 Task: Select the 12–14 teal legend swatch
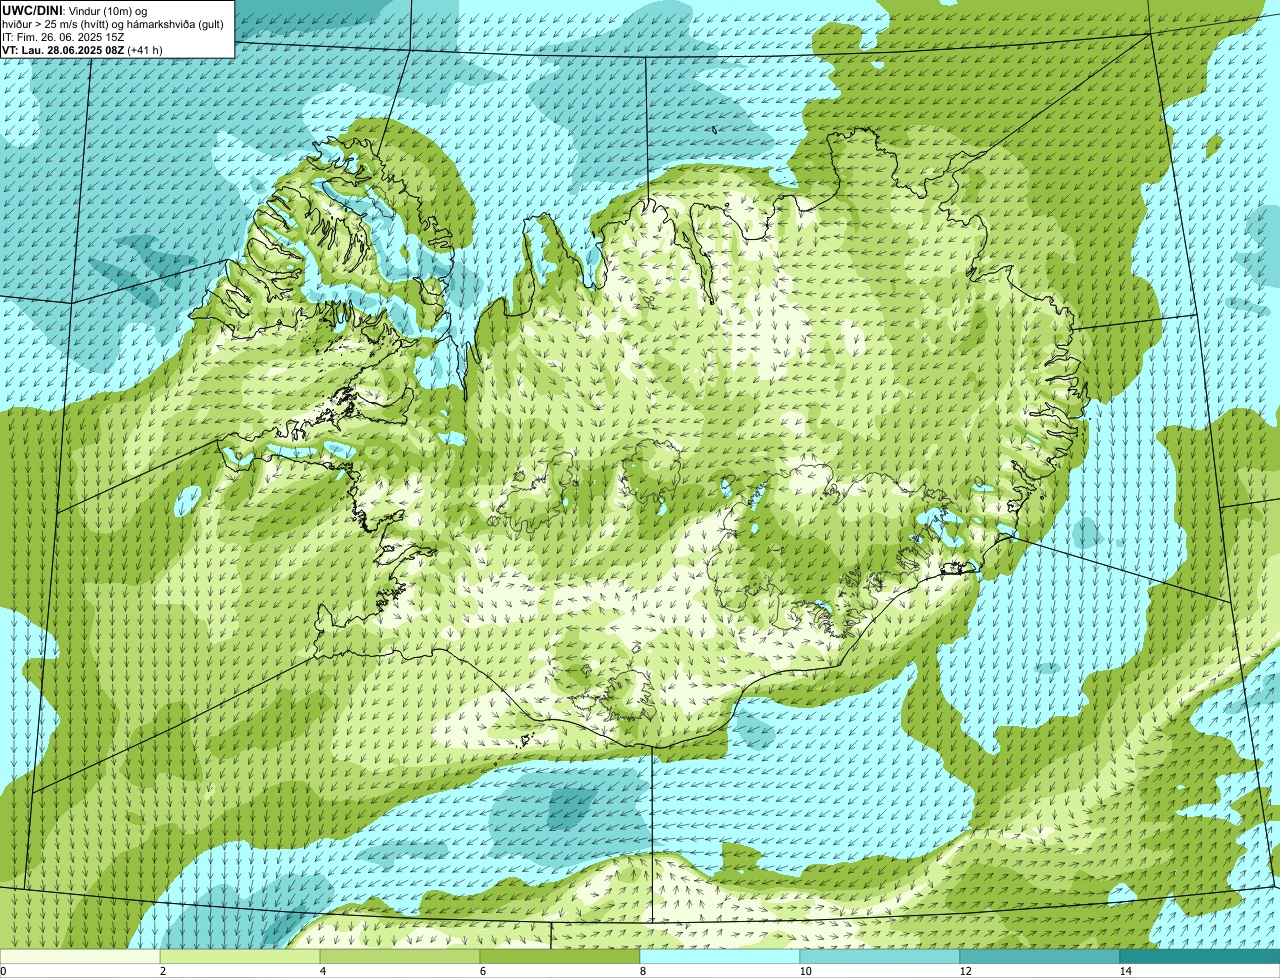click(1040, 956)
